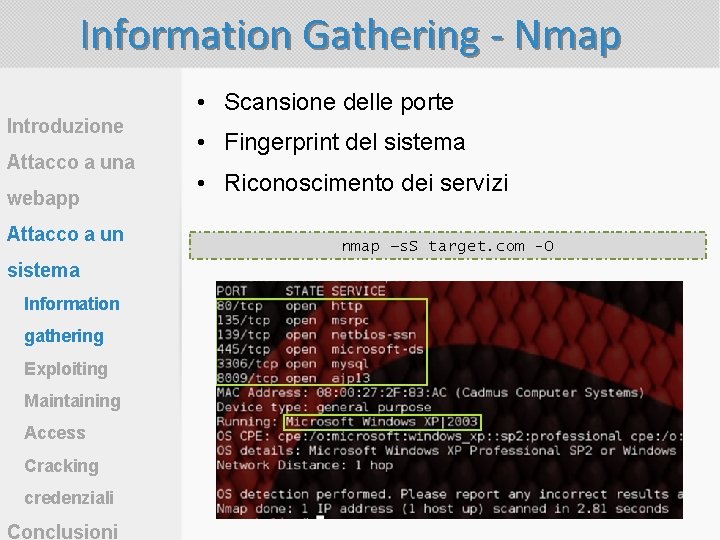Select the slide title Information Gathering - Nmap
The height and width of the screenshot is (540, 720).
pyautogui.click(x=351, y=37)
